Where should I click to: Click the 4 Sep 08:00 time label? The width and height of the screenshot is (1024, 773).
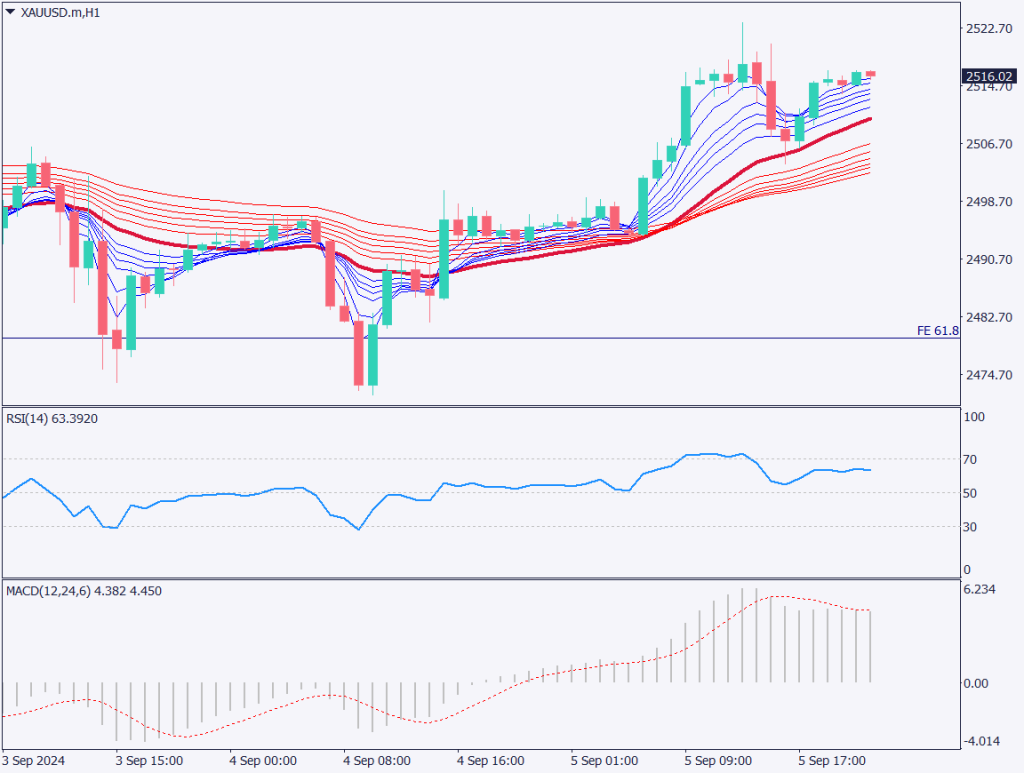click(x=376, y=760)
